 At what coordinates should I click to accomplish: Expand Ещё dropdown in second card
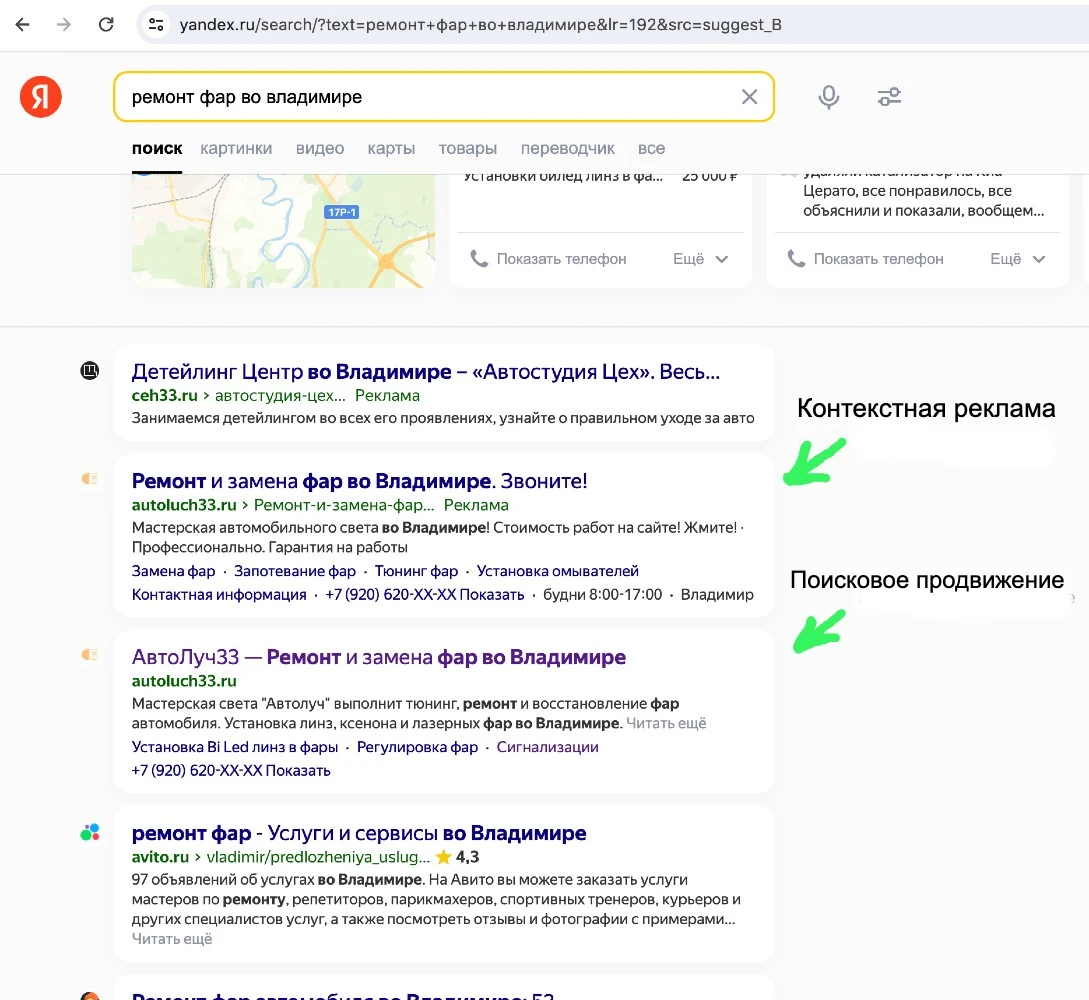1017,259
